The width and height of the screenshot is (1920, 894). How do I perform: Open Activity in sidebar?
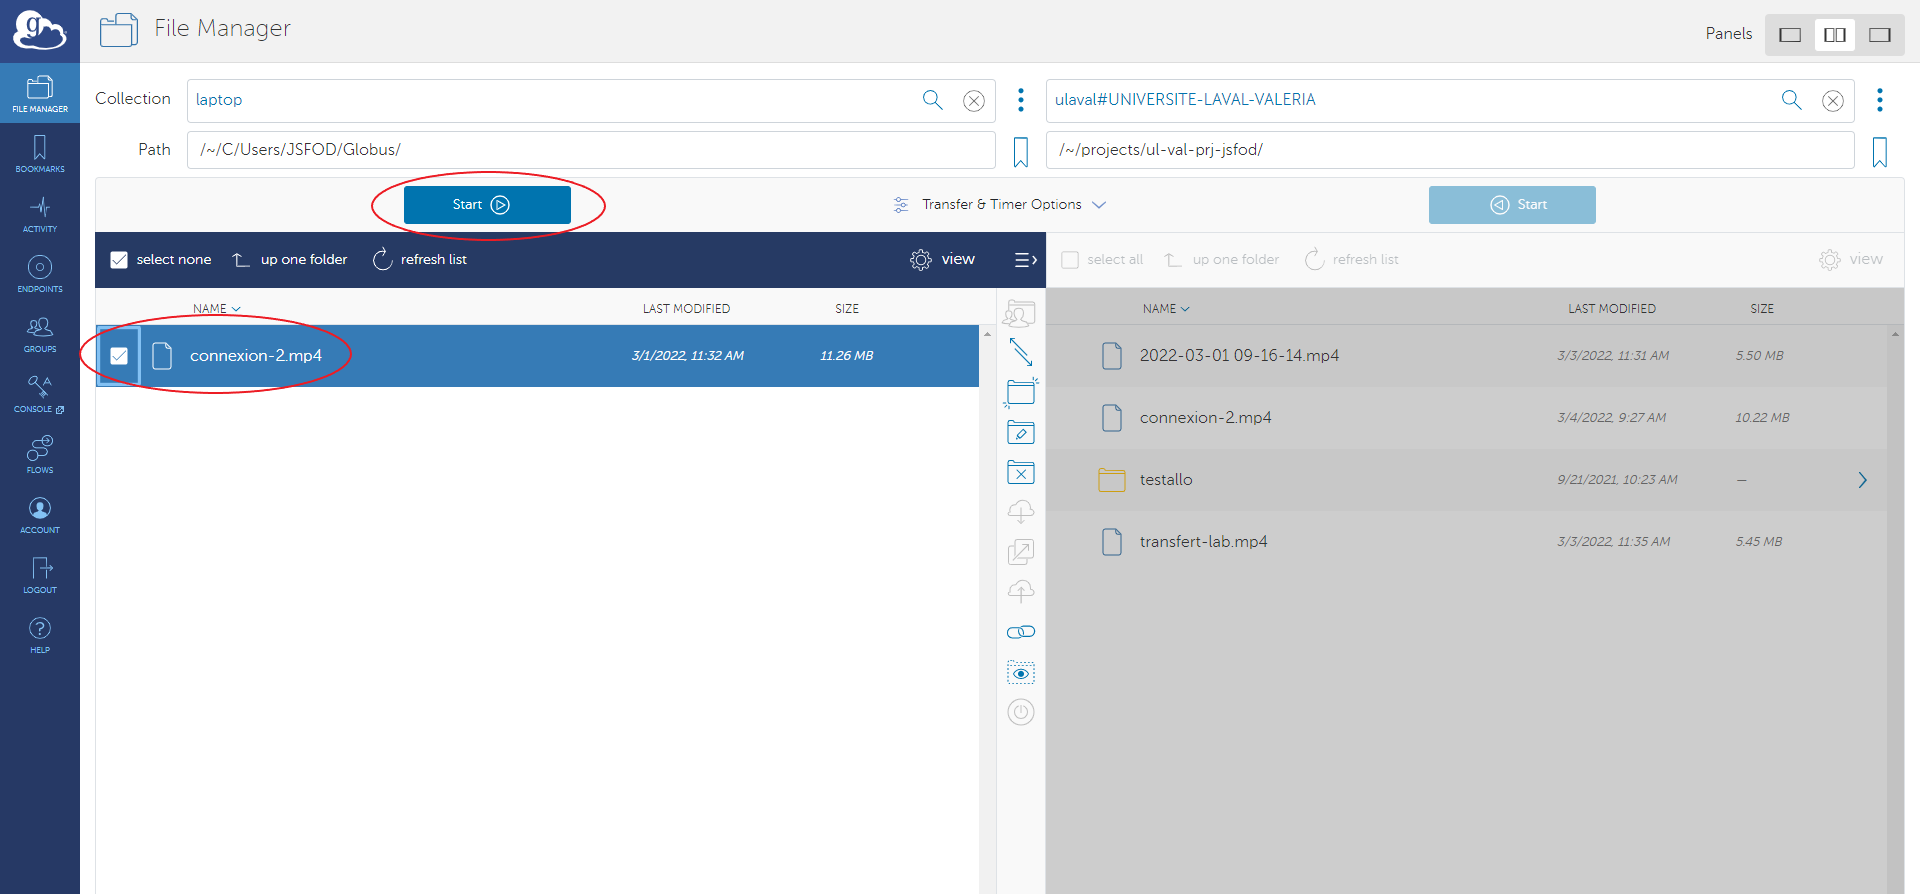40,214
